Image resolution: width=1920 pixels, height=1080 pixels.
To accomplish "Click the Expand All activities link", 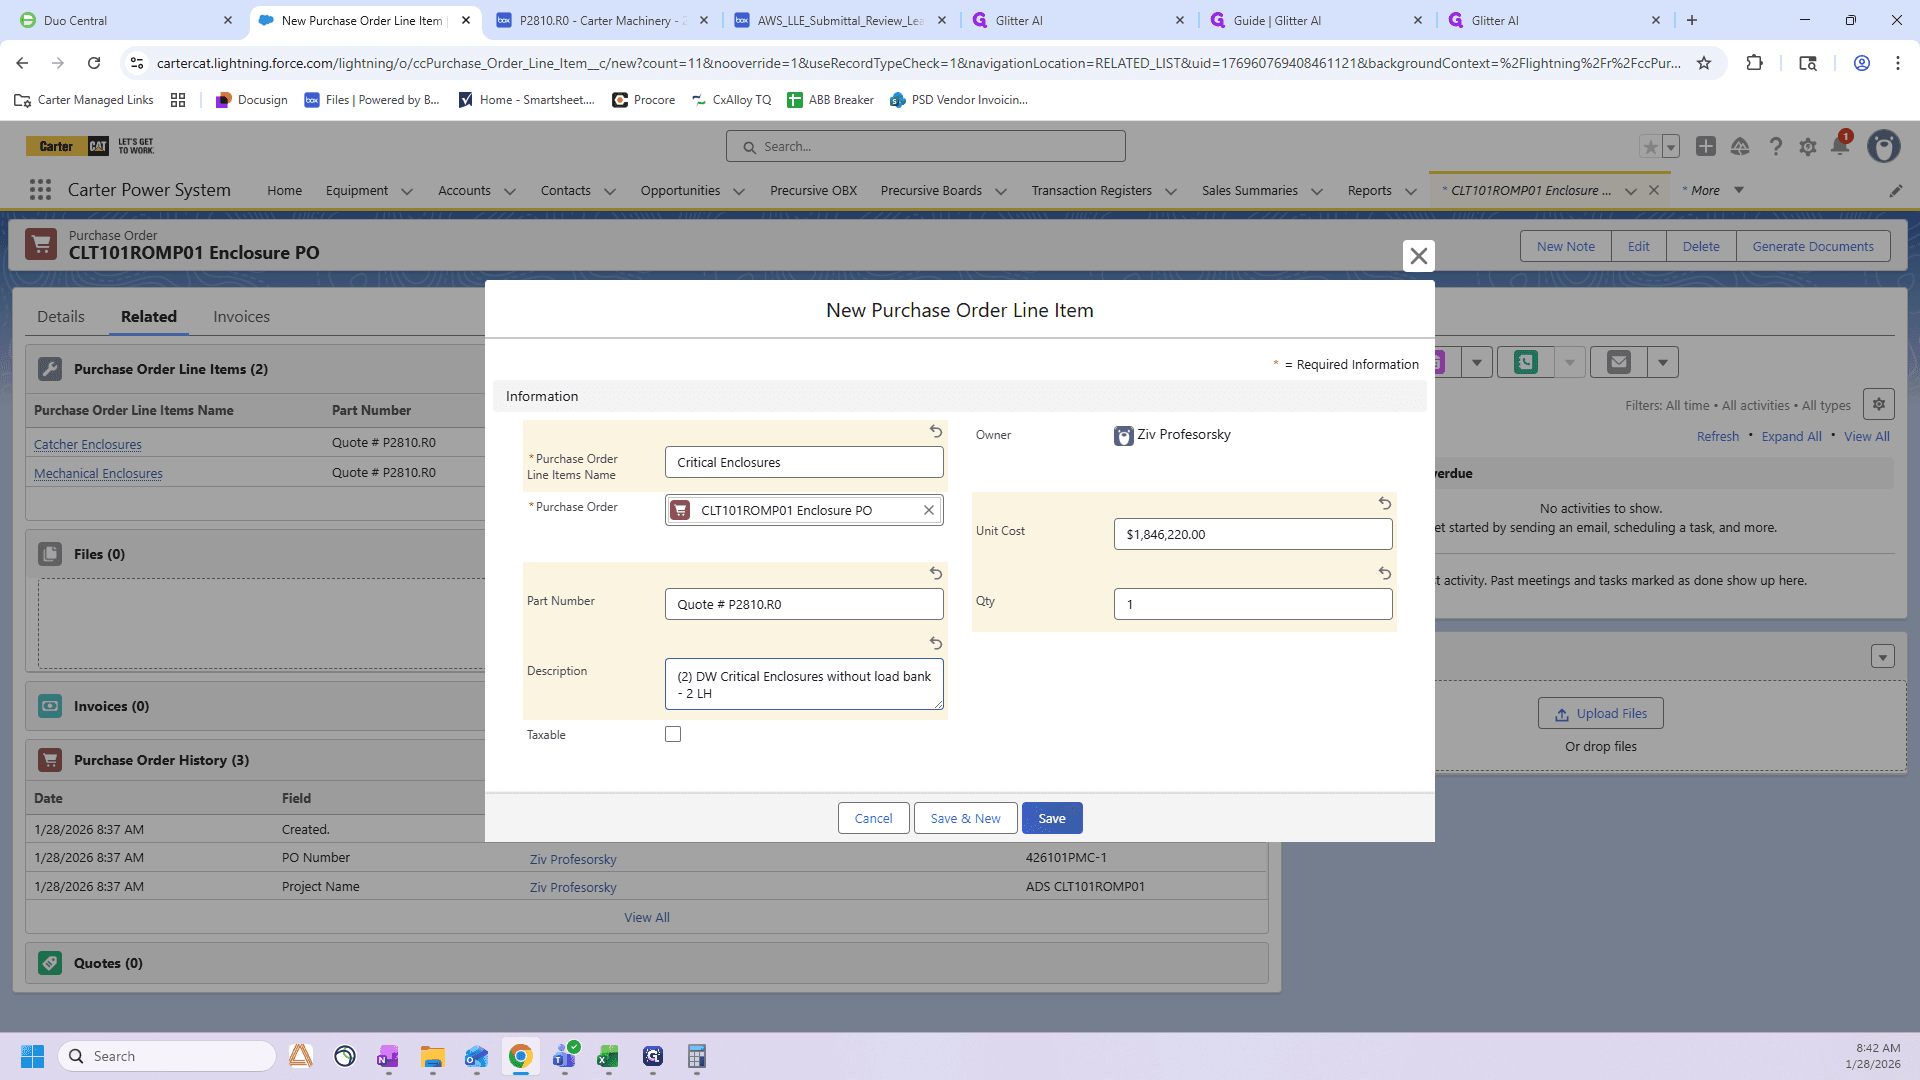I will 1791,436.
